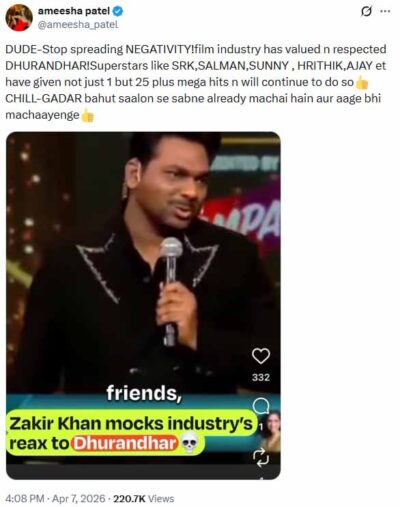Tap the heart like icon on video
Viewport: 400px width, 507px height.
261,356
